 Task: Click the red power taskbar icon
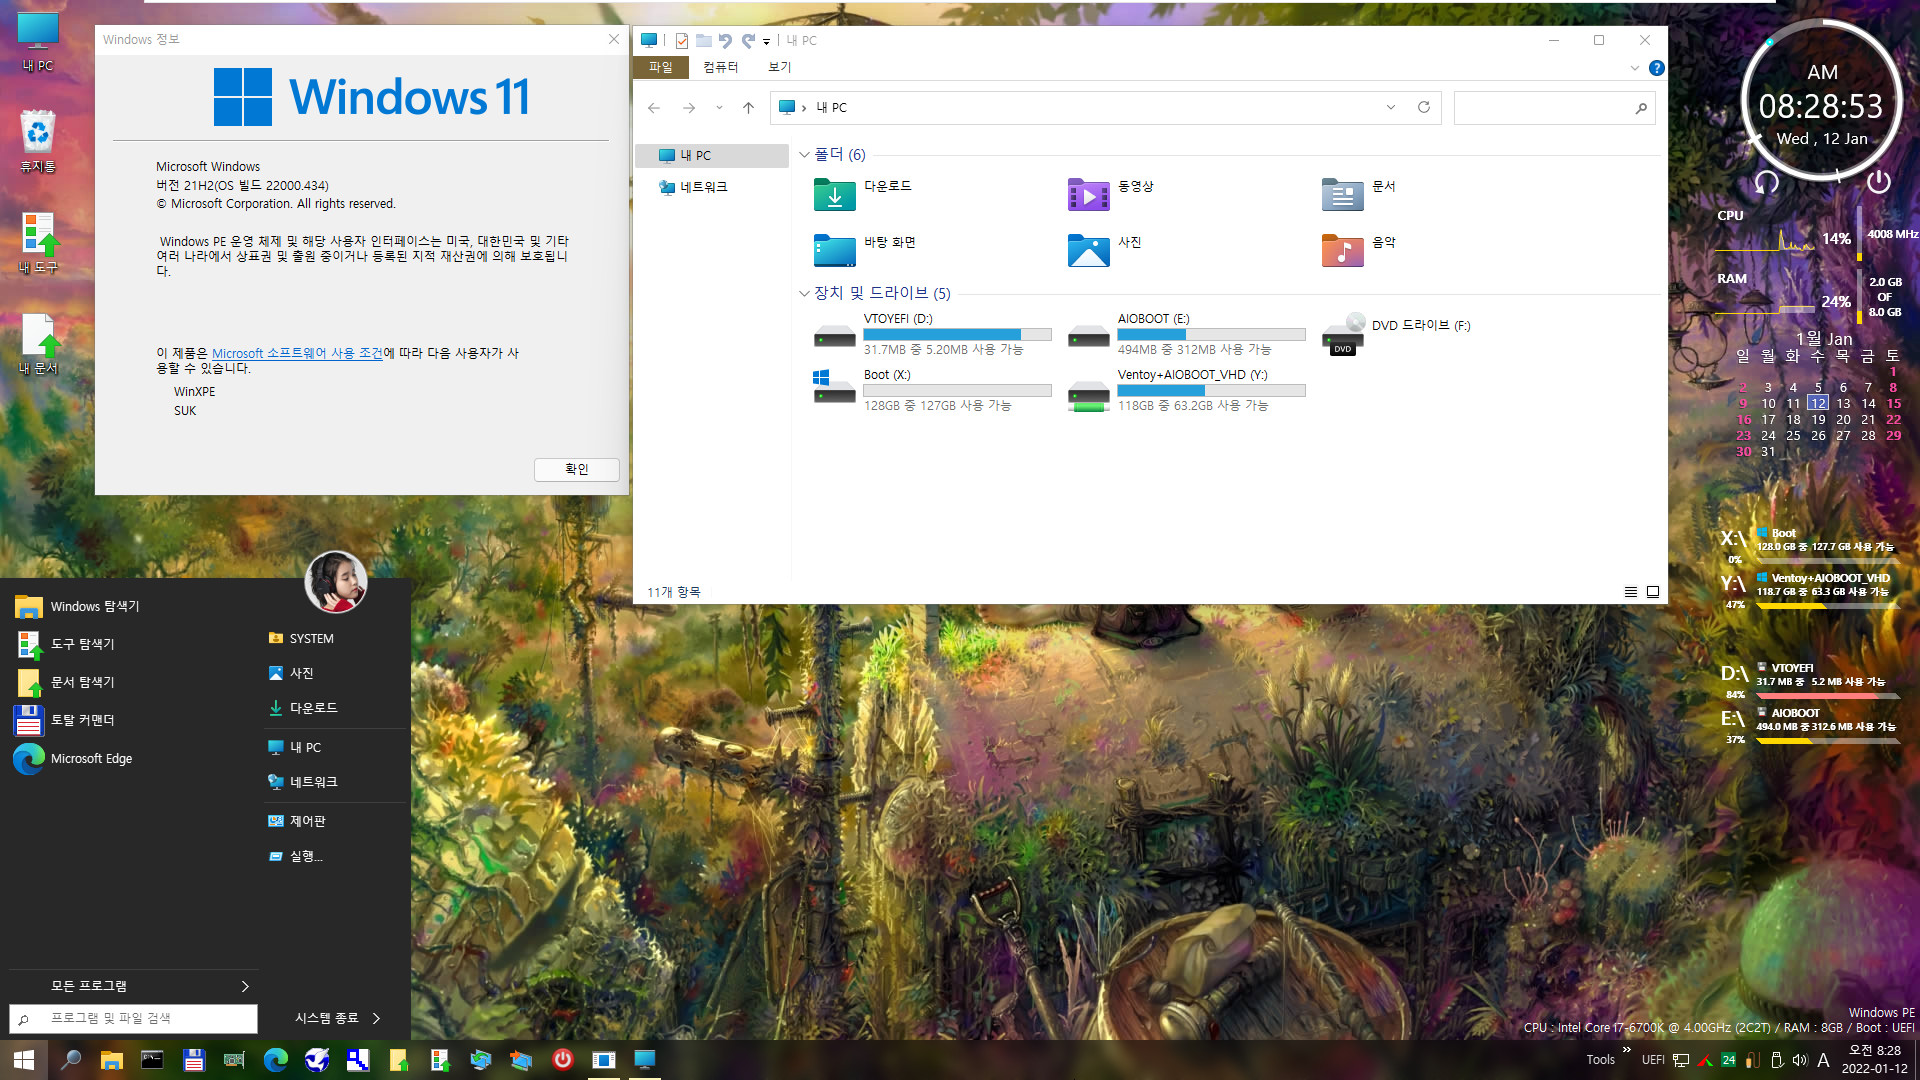[563, 1059]
